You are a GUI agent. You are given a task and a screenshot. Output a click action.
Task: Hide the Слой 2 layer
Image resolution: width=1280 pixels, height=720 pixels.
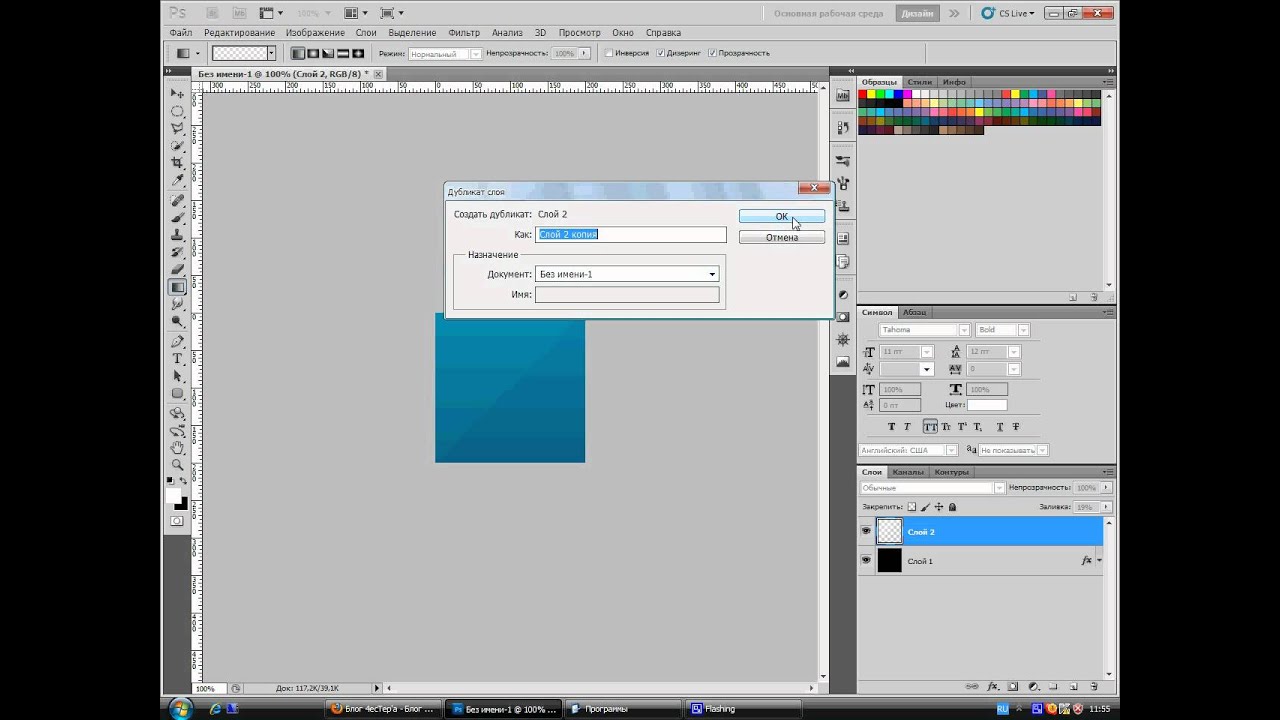pos(866,532)
